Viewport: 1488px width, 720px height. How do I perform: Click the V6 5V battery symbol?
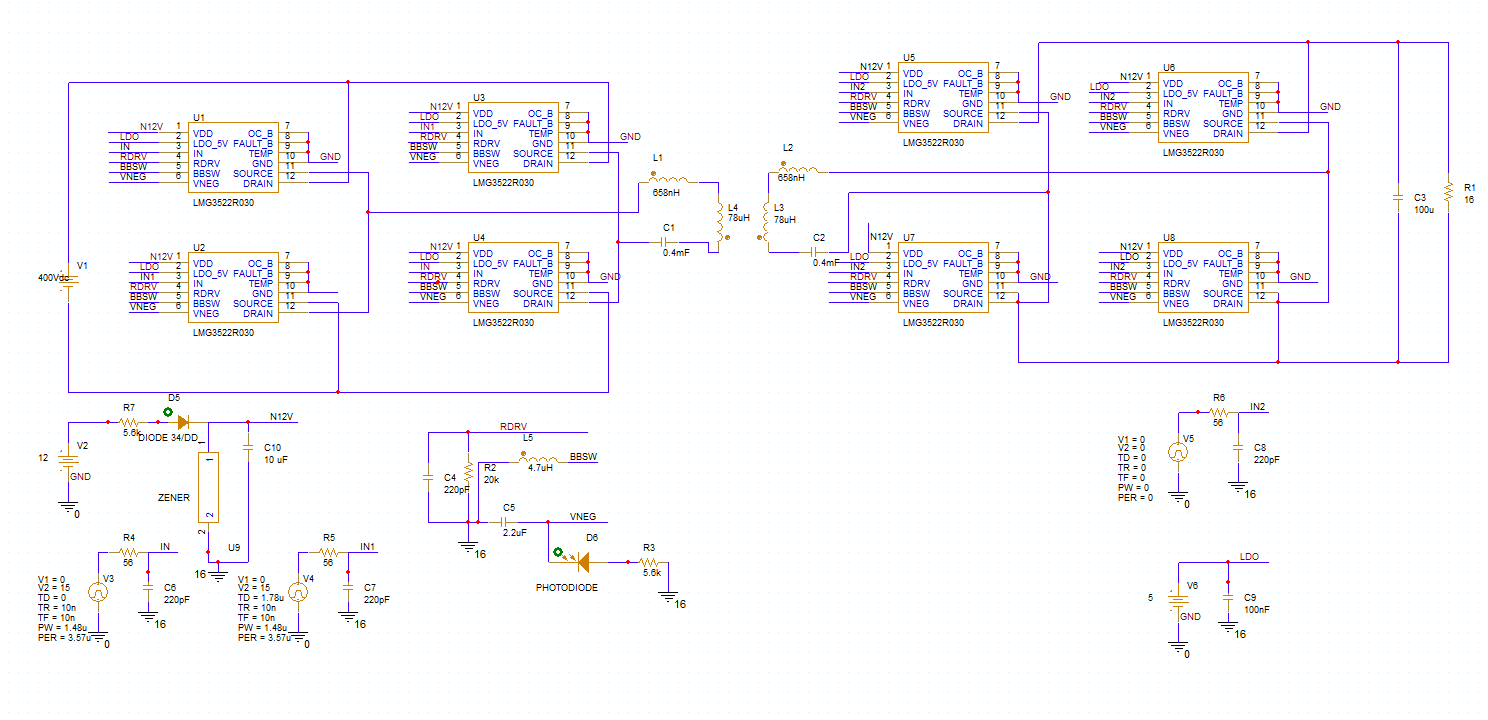pyautogui.click(x=1179, y=600)
